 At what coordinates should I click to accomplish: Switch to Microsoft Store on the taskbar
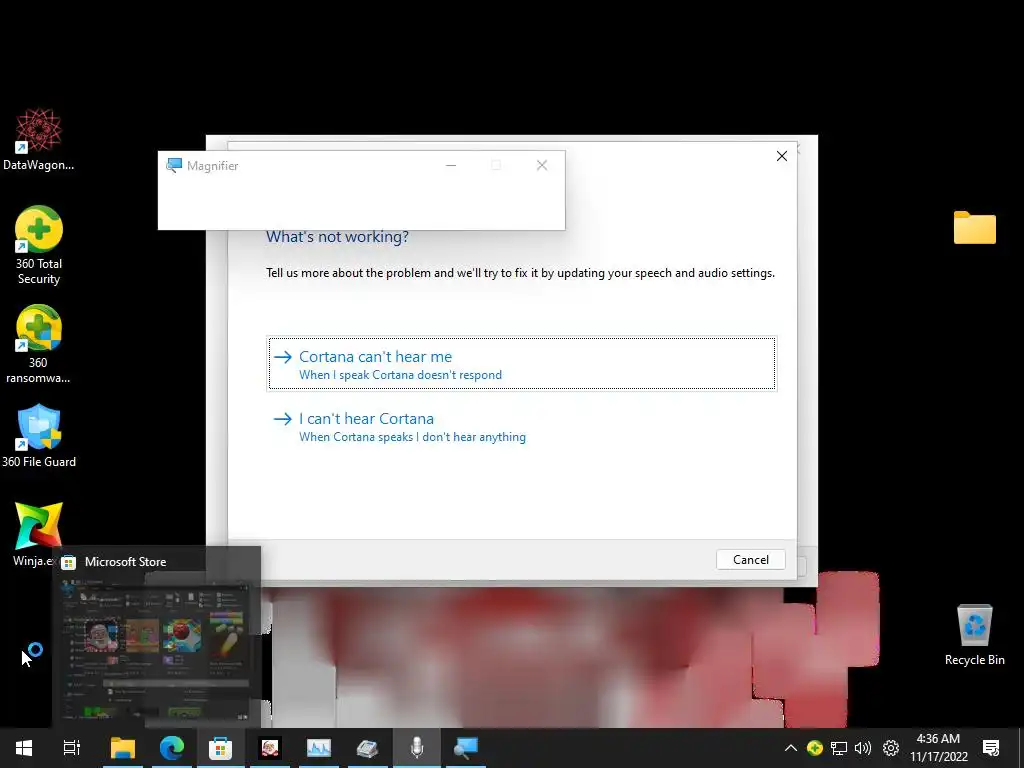click(x=221, y=748)
